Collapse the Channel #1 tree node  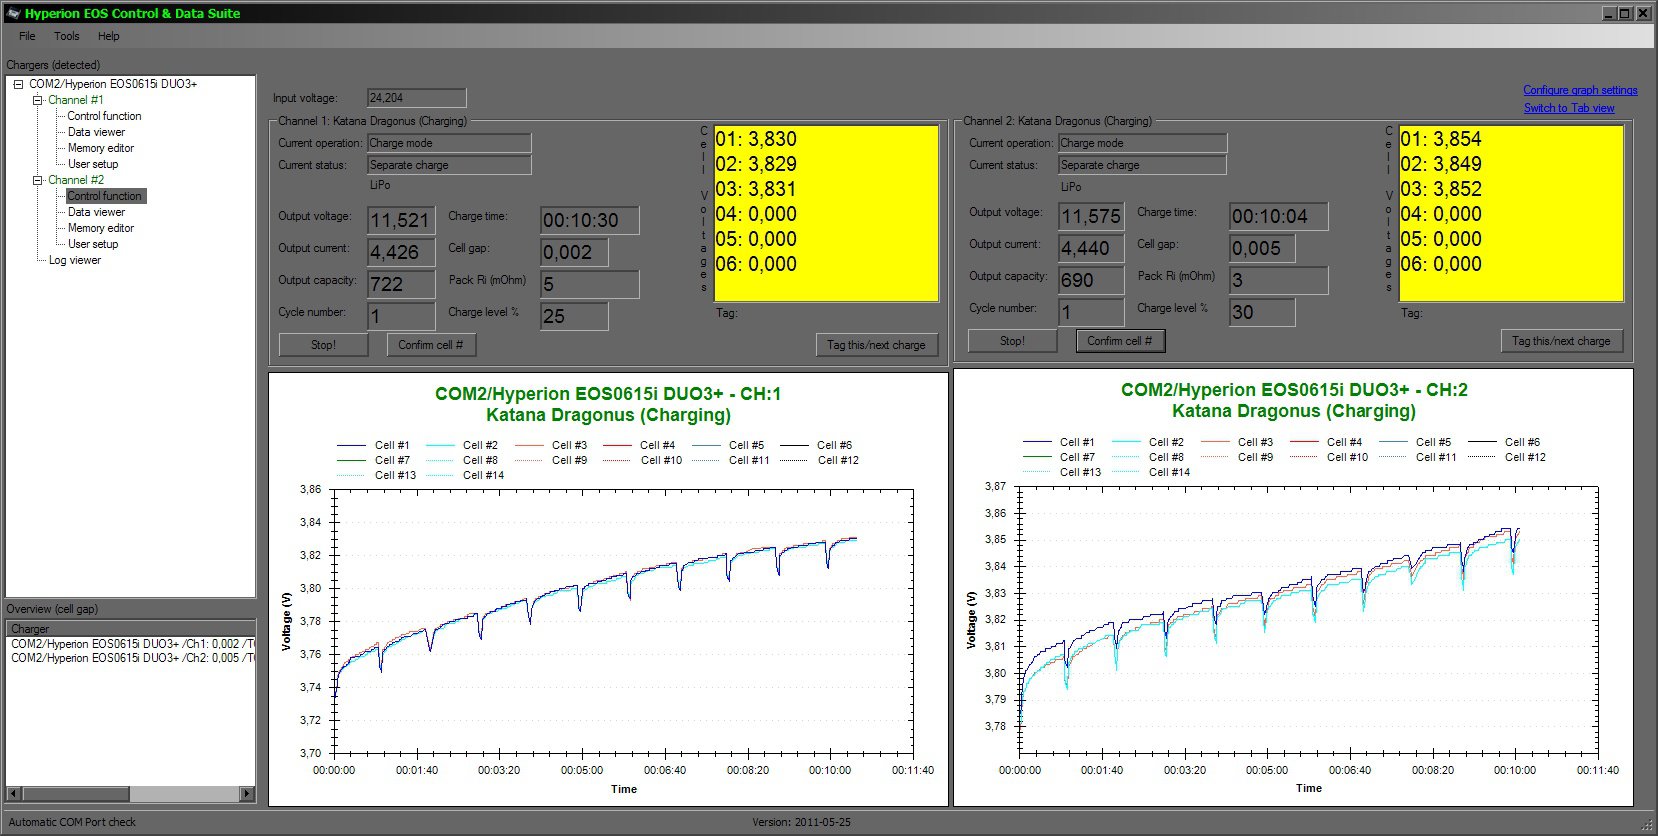click(x=37, y=100)
